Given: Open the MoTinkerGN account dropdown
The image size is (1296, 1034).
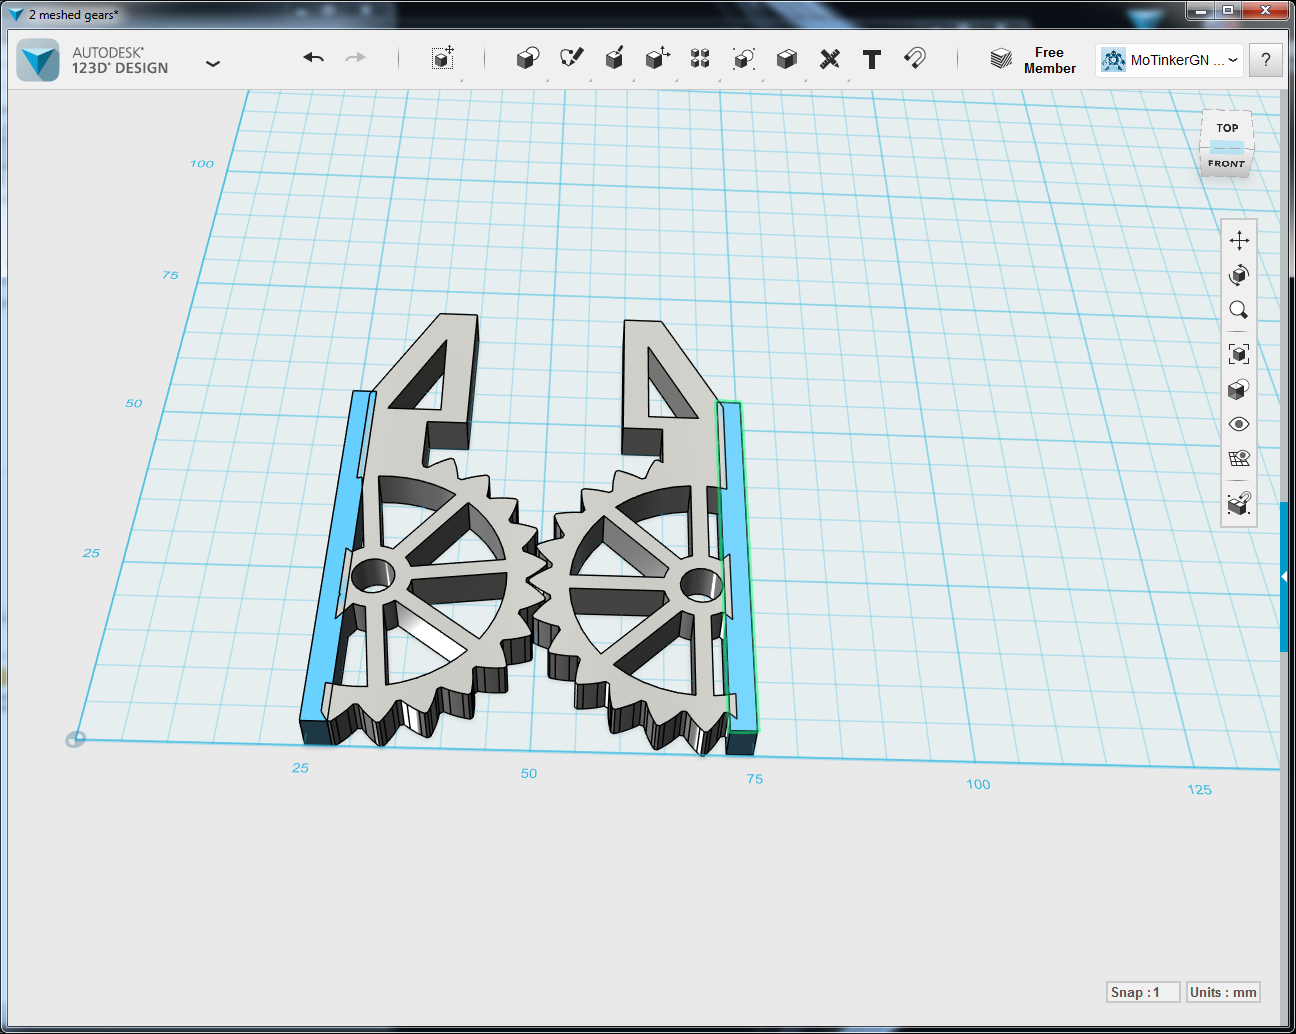Looking at the screenshot, I should tap(1232, 60).
